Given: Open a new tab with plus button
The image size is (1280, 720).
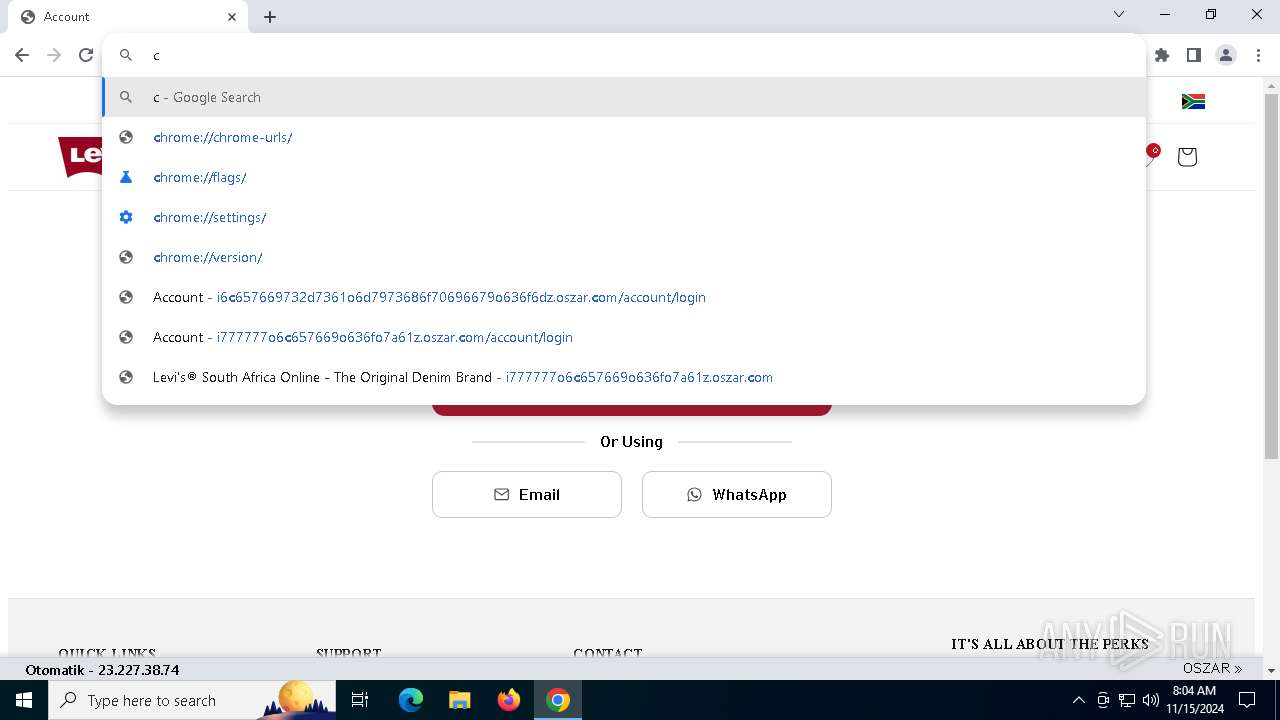Looking at the screenshot, I should point(270,17).
